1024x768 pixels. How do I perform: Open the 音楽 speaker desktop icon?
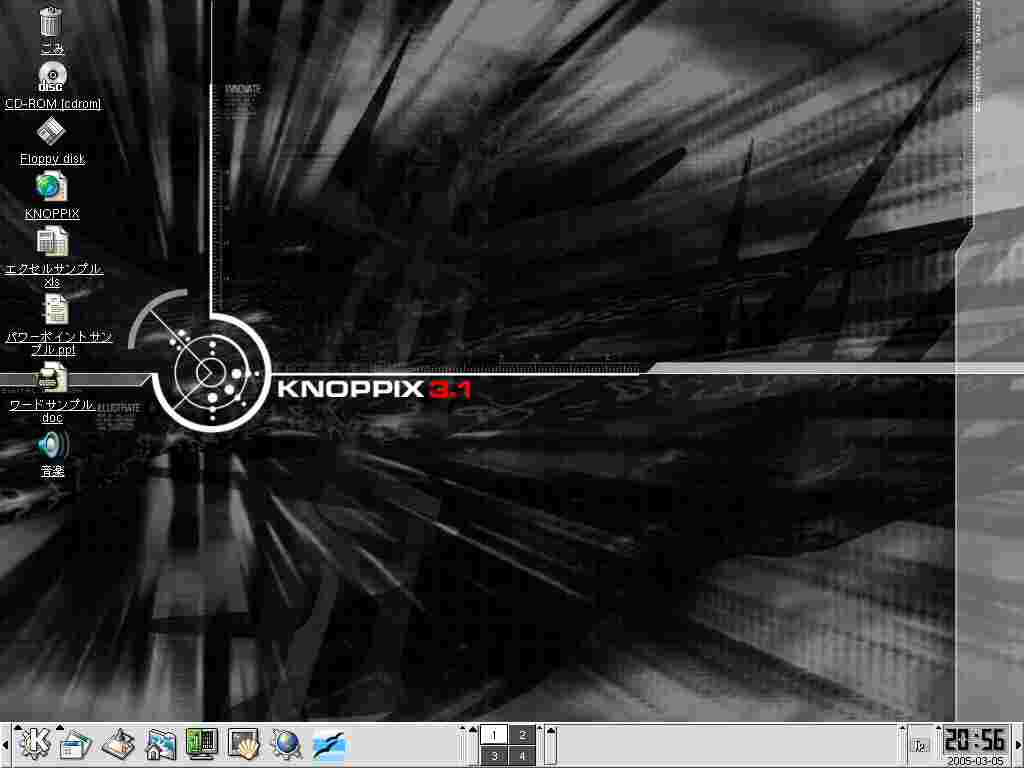click(52, 445)
